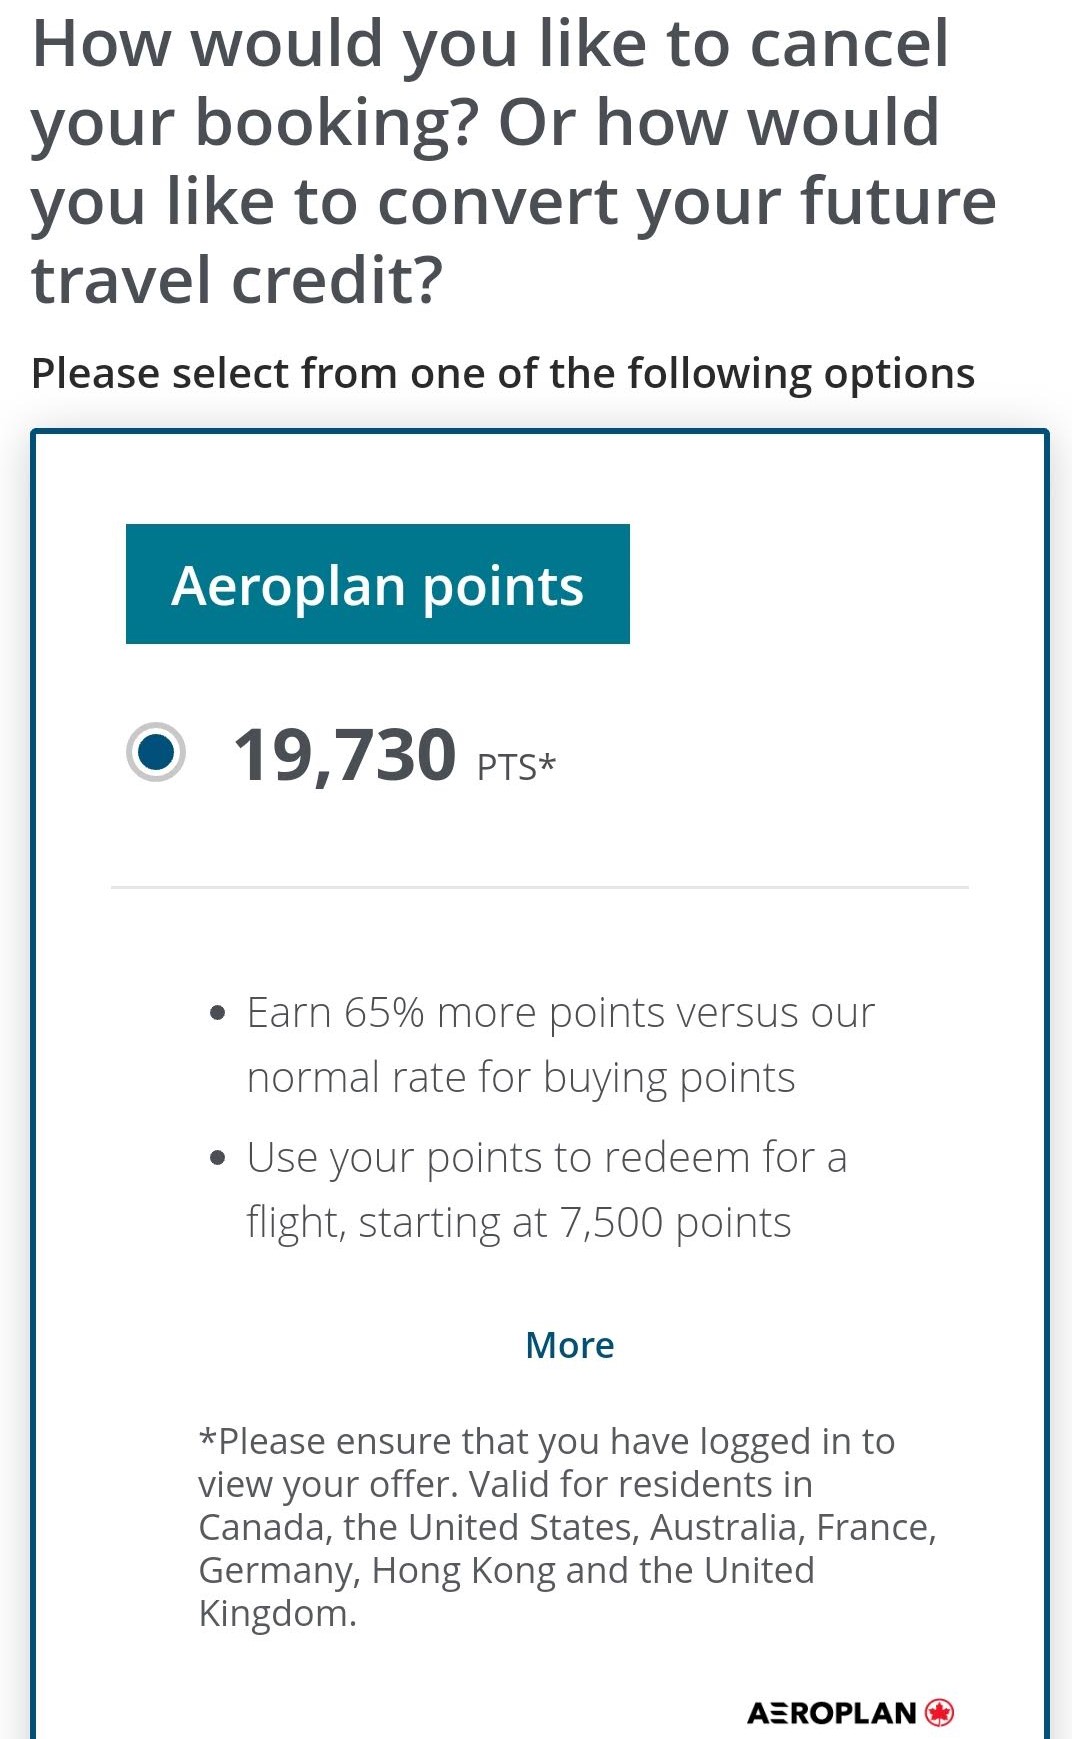Select the 19,730 PTS radio button

point(156,752)
